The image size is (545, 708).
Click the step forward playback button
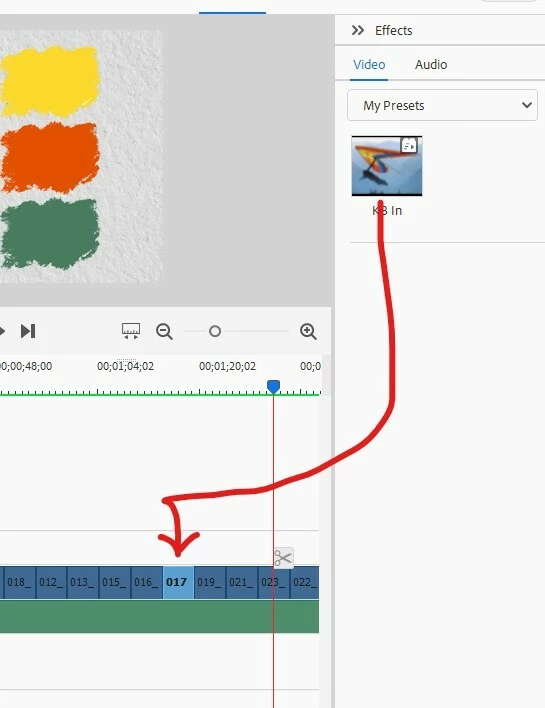coord(28,331)
